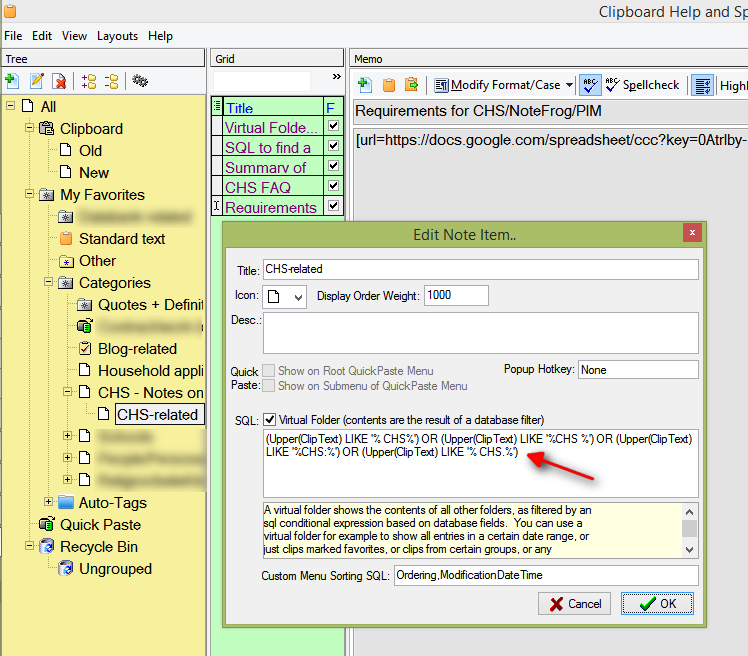Viewport: 748px width, 656px height.
Task: Open the File menu
Action: point(13,36)
